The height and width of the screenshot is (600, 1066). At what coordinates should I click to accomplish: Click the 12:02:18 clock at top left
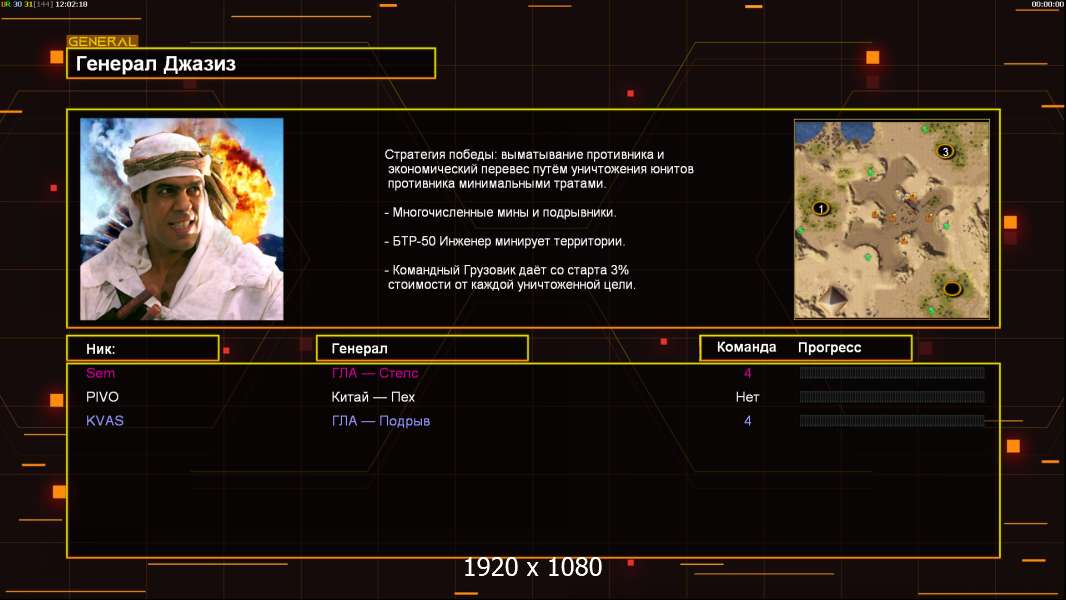71,4
